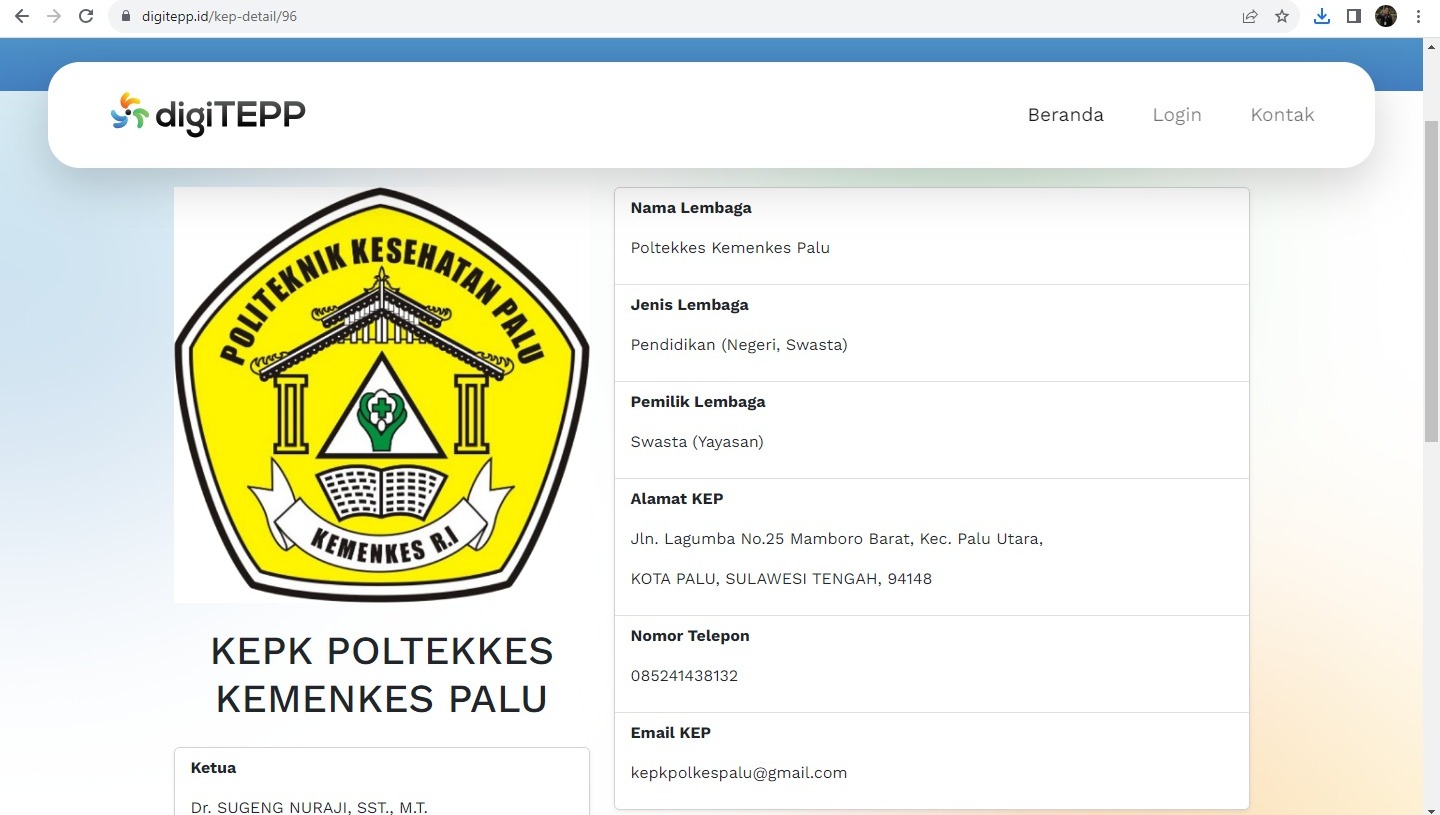
Task: Click the text KOTA PALU, SULAWESI TENGAH, 94148
Action: coord(781,579)
